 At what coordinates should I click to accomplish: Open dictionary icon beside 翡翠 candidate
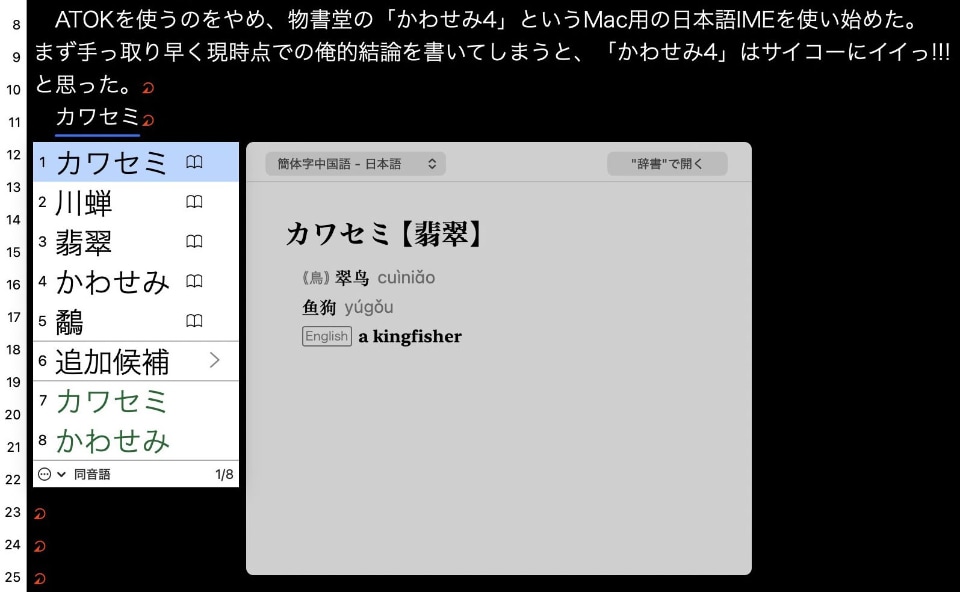click(x=194, y=241)
